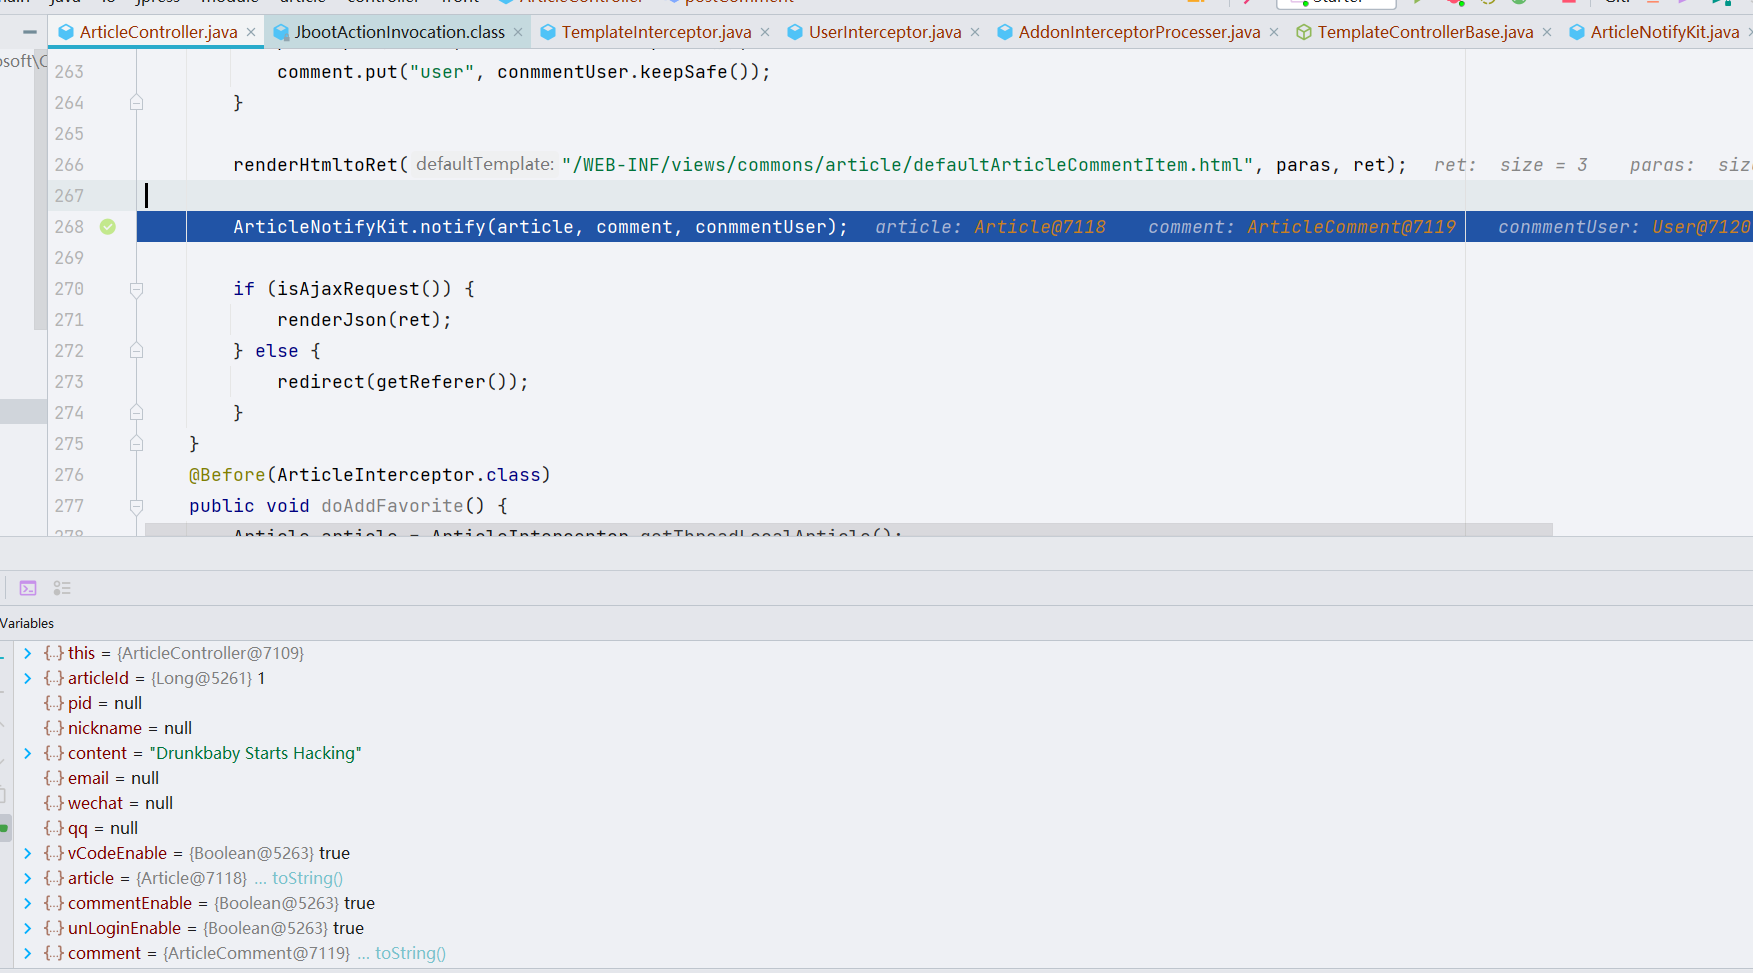Image resolution: width=1753 pixels, height=973 pixels.
Task: Click toString() link next to comment variable
Action: click(x=410, y=953)
